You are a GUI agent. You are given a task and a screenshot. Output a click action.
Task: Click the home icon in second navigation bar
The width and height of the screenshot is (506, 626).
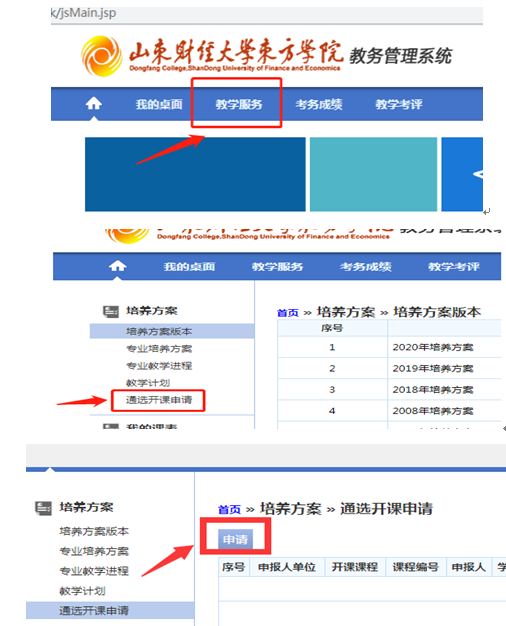click(x=117, y=266)
